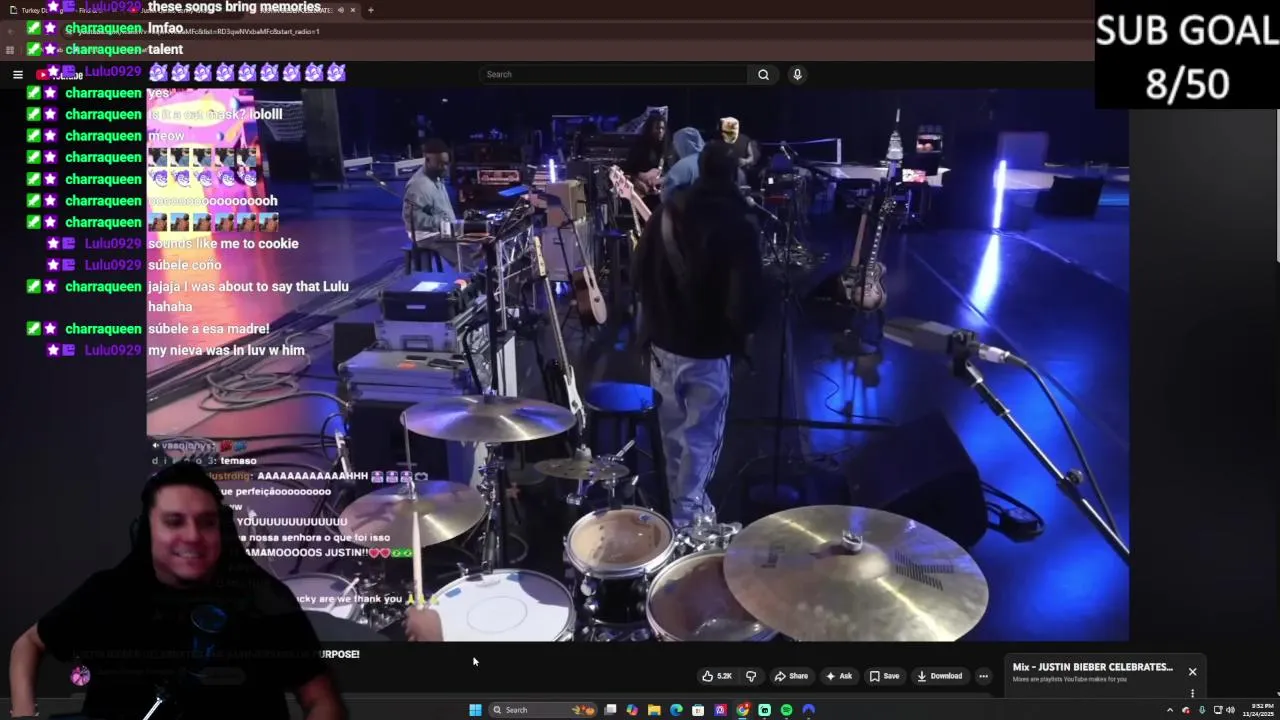This screenshot has width=1280, height=720.
Task: Open Spotify from the taskbar
Action: tap(786, 710)
